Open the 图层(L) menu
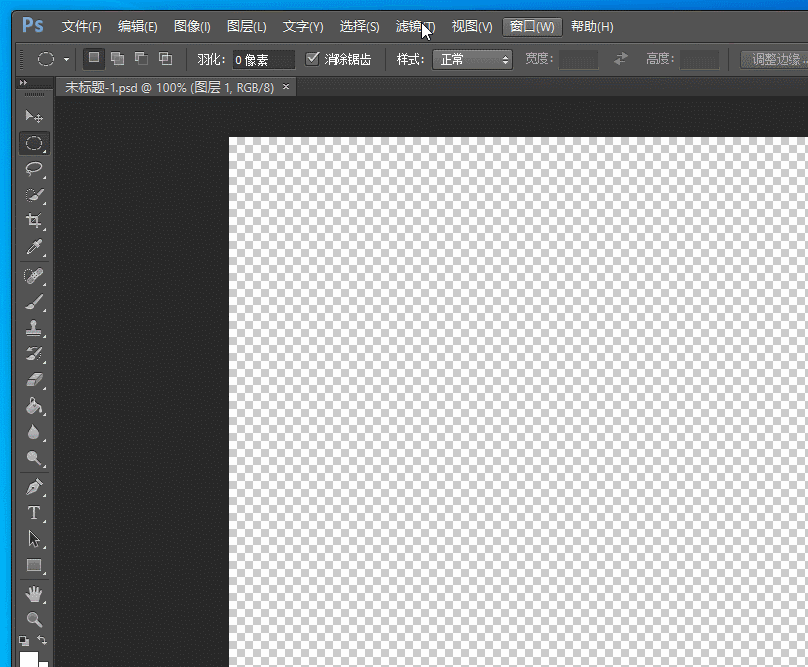 point(247,26)
